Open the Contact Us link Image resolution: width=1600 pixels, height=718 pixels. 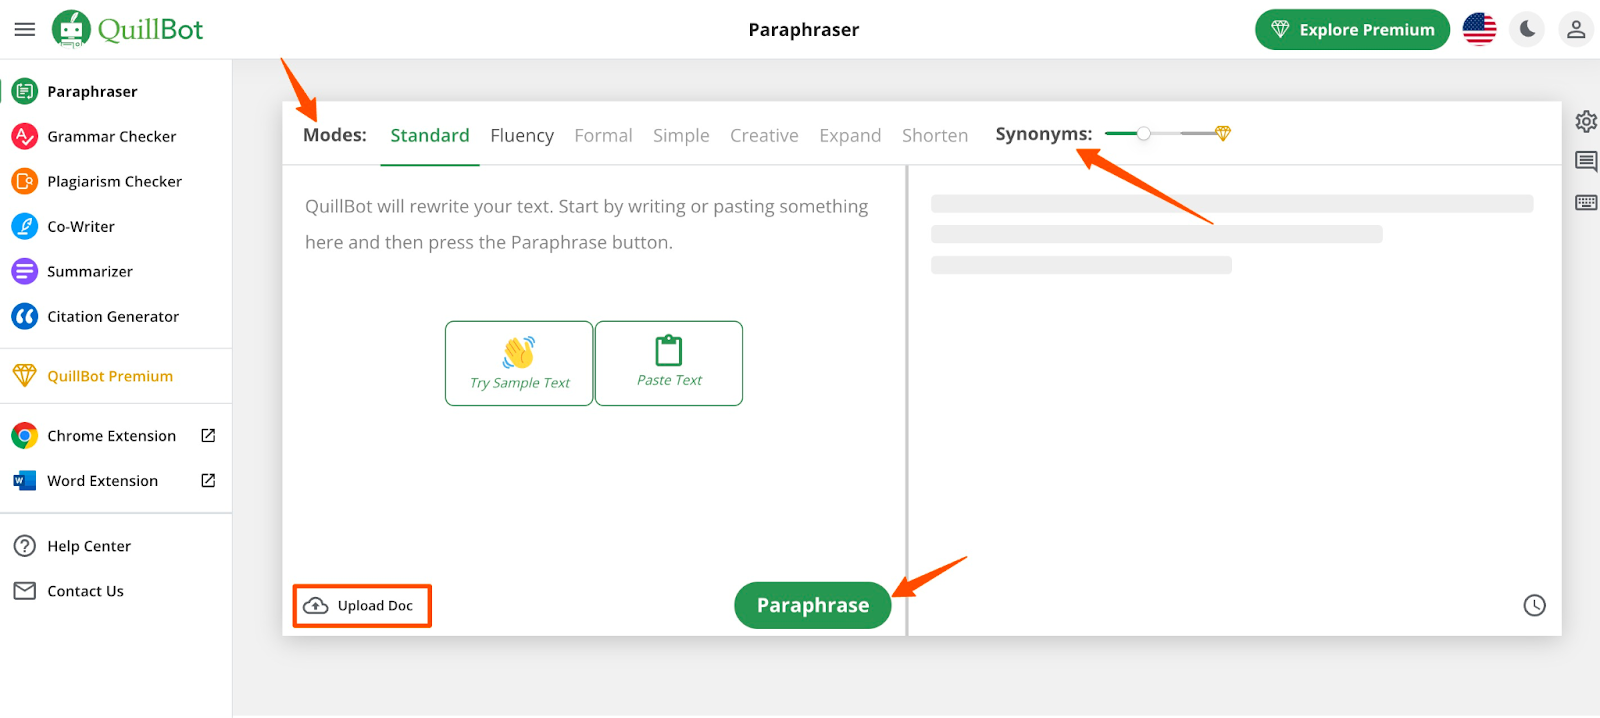[x=85, y=591]
